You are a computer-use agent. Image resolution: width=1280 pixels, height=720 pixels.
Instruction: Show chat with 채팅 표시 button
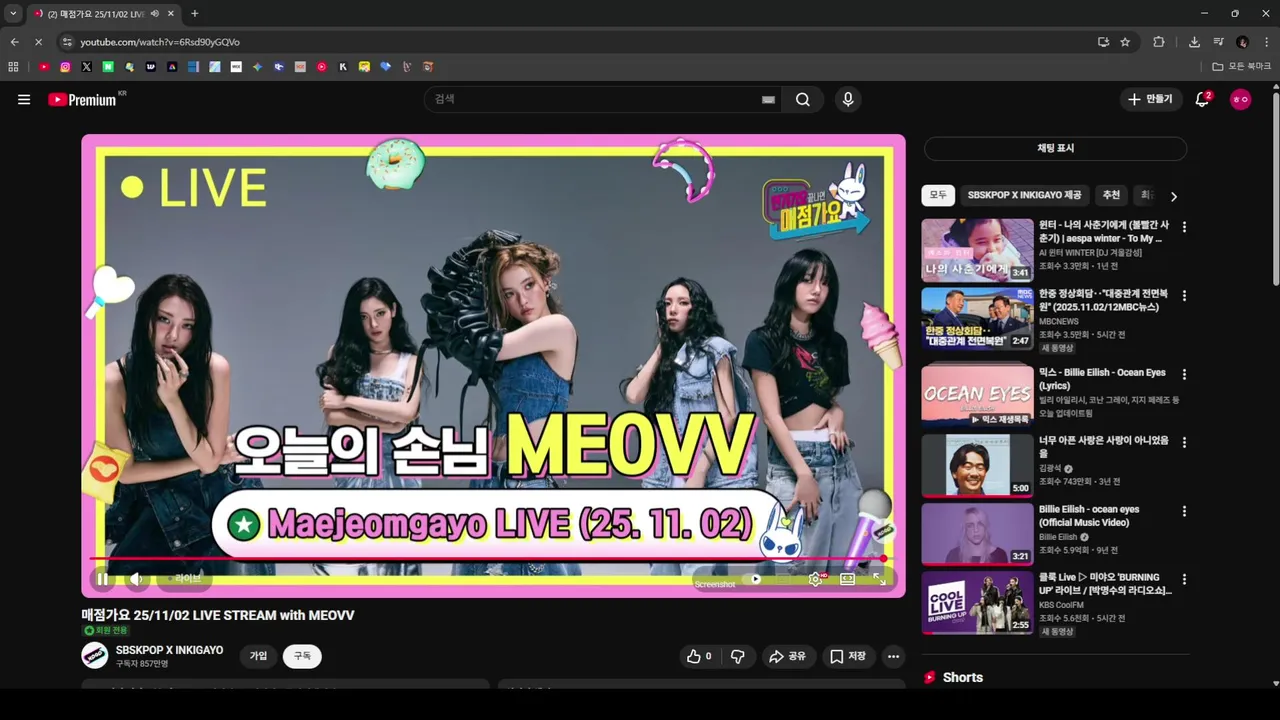[x=1055, y=148]
